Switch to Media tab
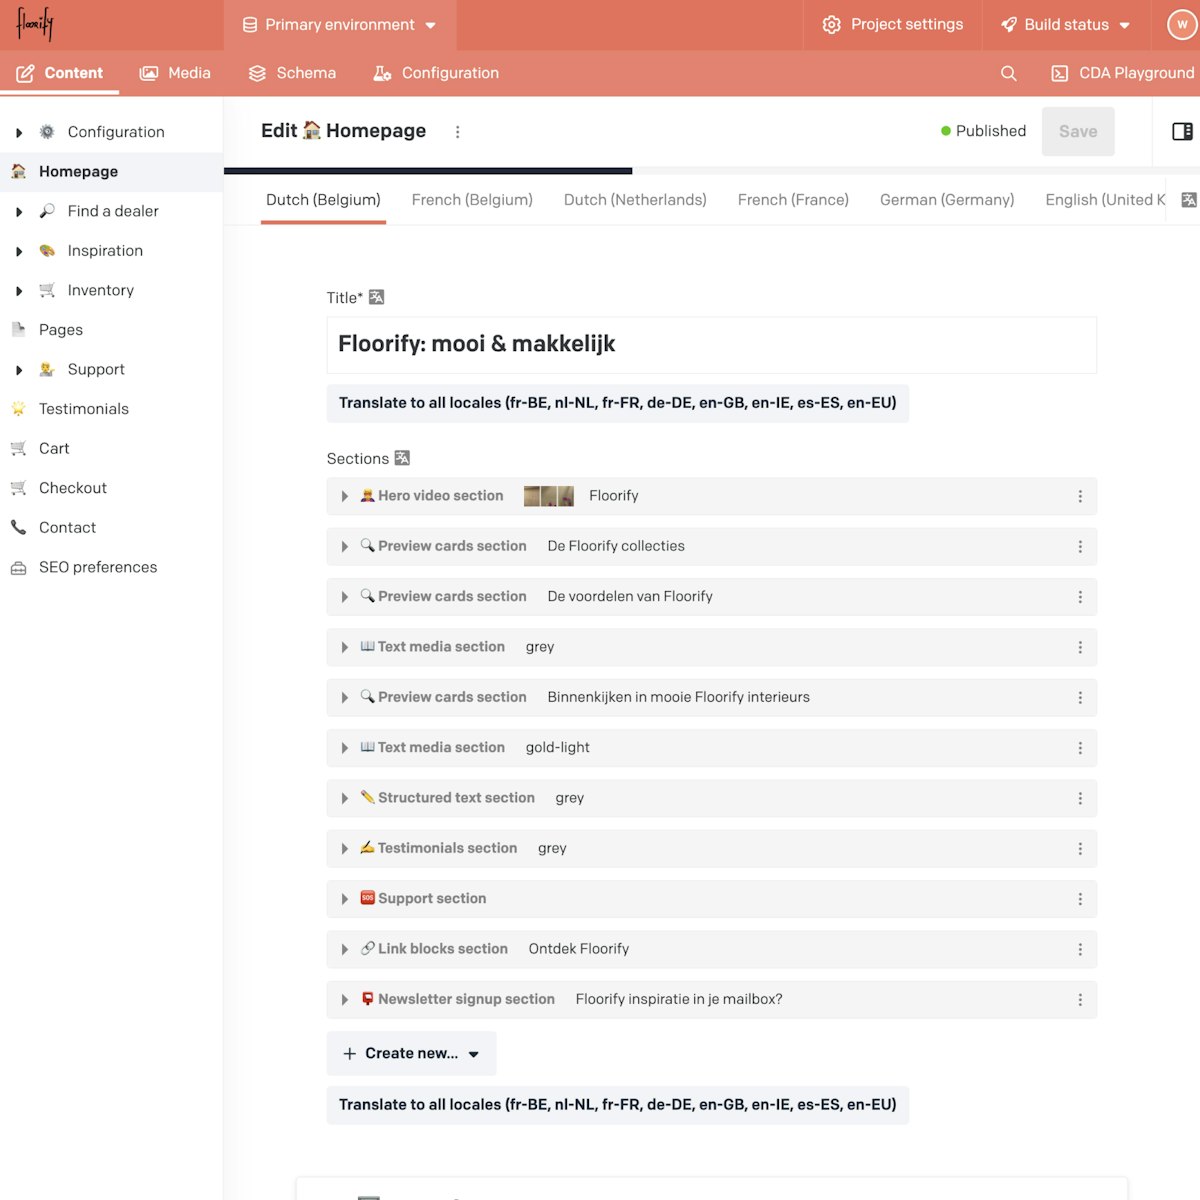The height and width of the screenshot is (1200, 1200). coord(175,73)
